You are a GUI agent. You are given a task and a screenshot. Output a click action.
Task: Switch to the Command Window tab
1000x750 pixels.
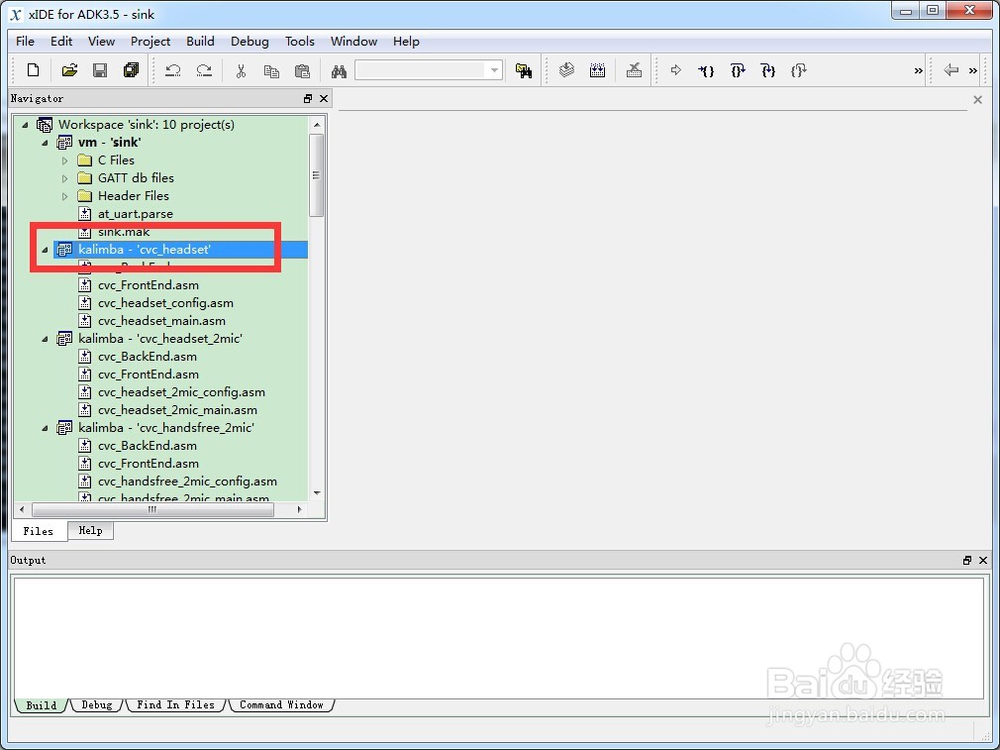coord(281,705)
